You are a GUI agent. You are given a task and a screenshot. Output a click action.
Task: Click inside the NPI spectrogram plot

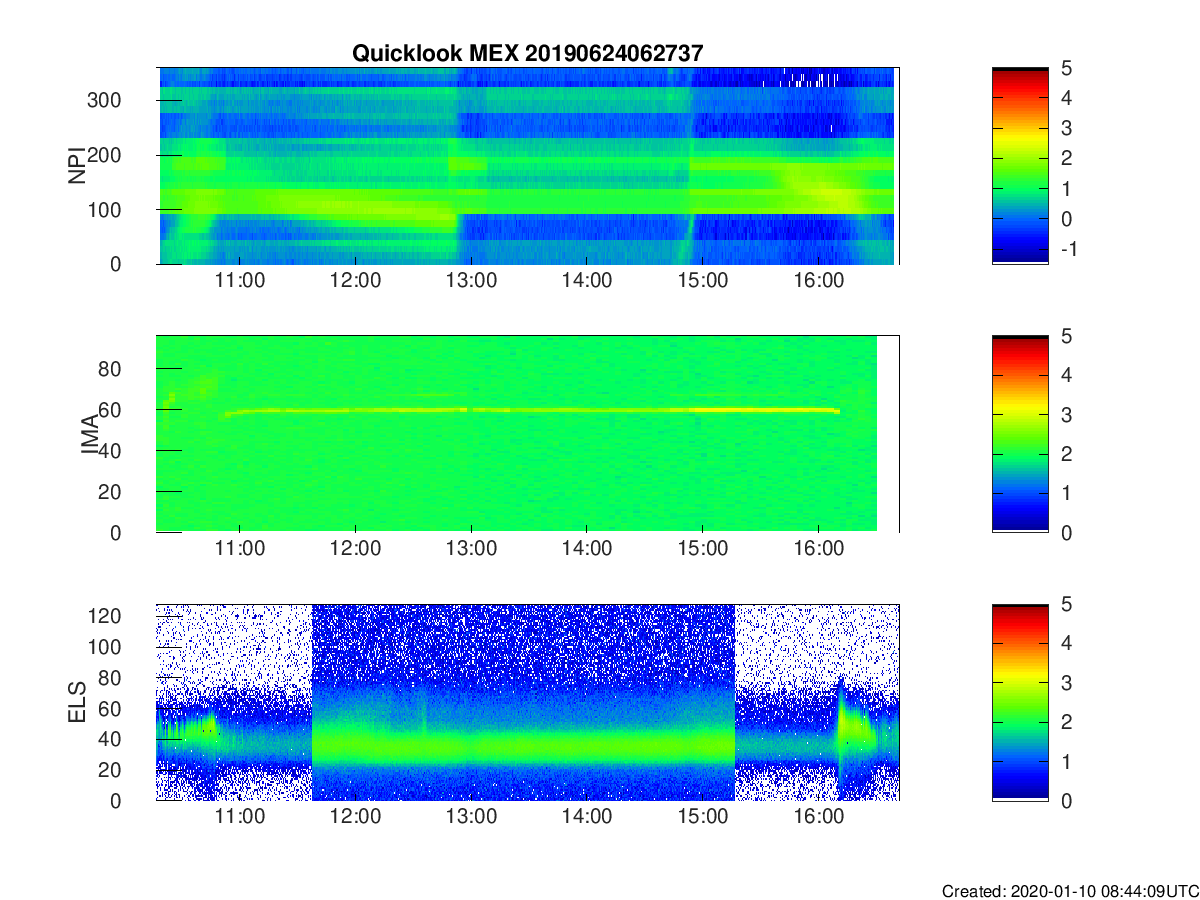click(x=527, y=166)
